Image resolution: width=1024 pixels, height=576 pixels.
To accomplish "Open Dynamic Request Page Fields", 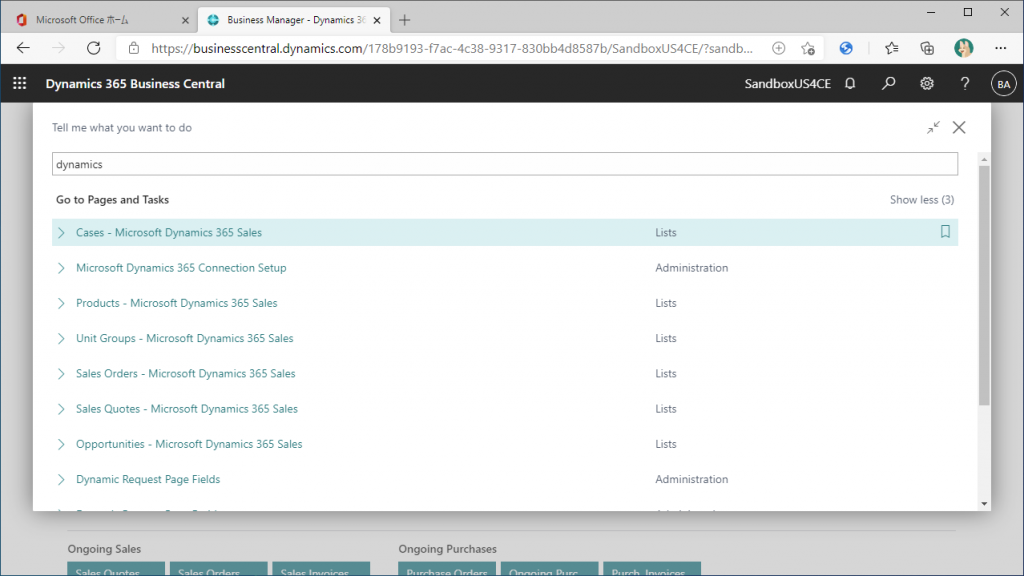I will (148, 479).
